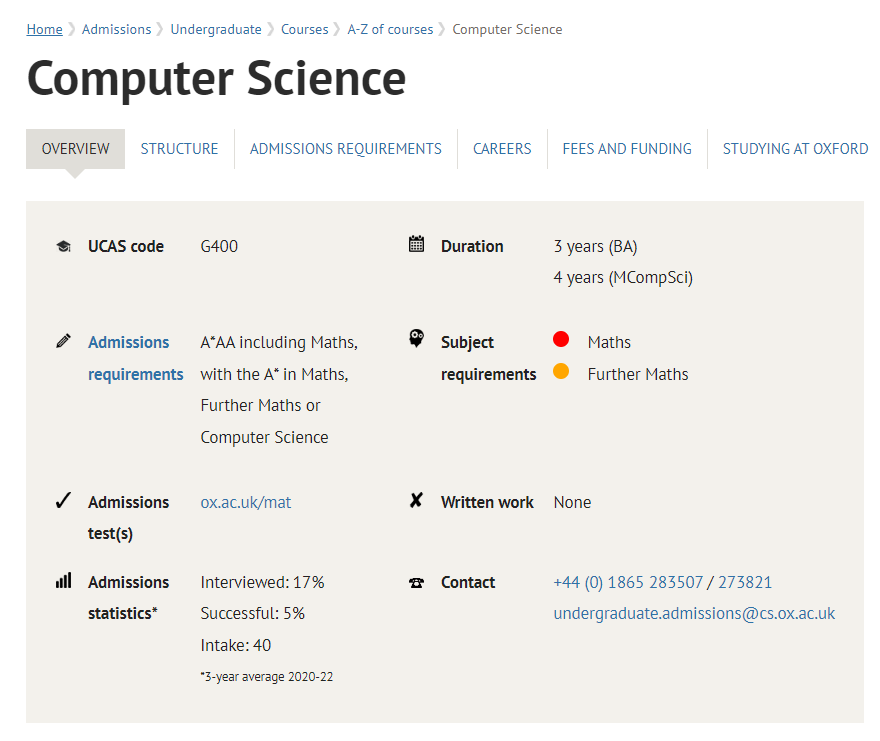Screen dimensions: 880x741
Task: Click the Written work label
Action: point(487,502)
